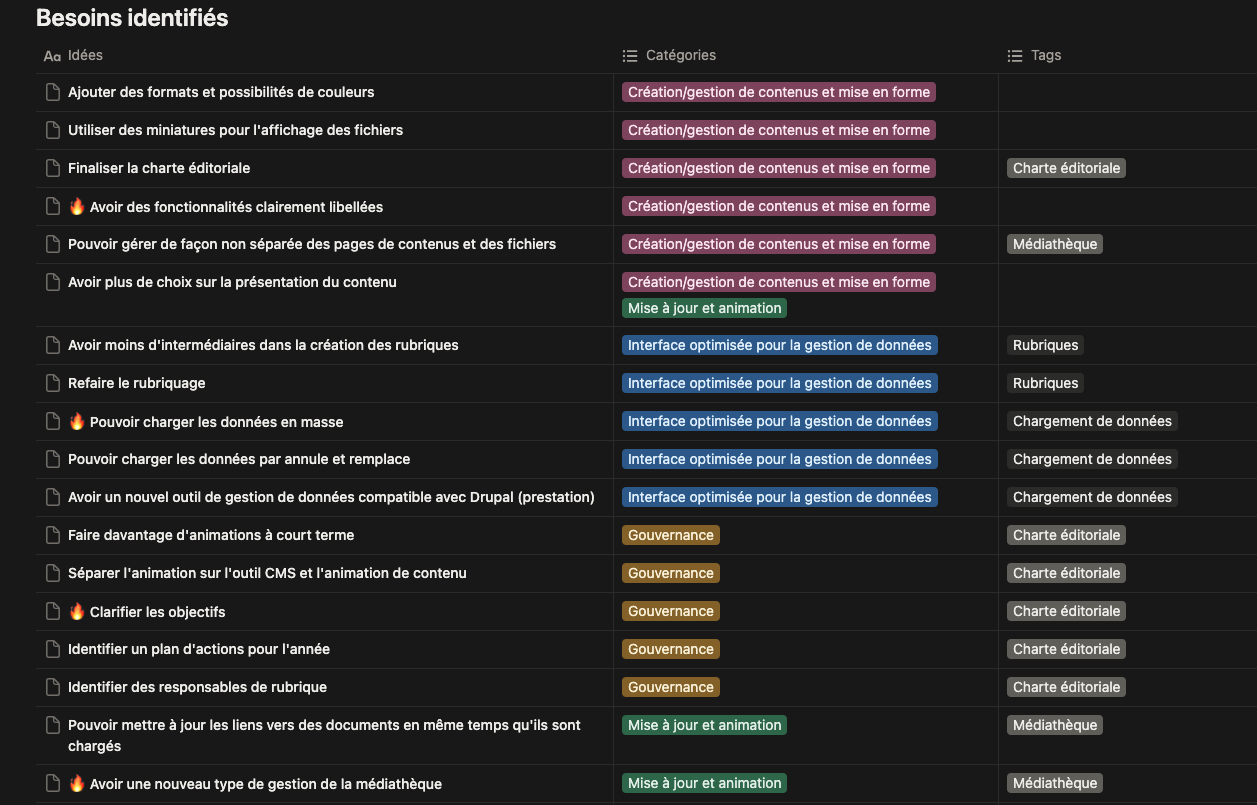Click "Interface optimisée" tag in "Pouvoir charger les données par annule" row
Viewport: 1257px width, 805px height.
(x=780, y=459)
